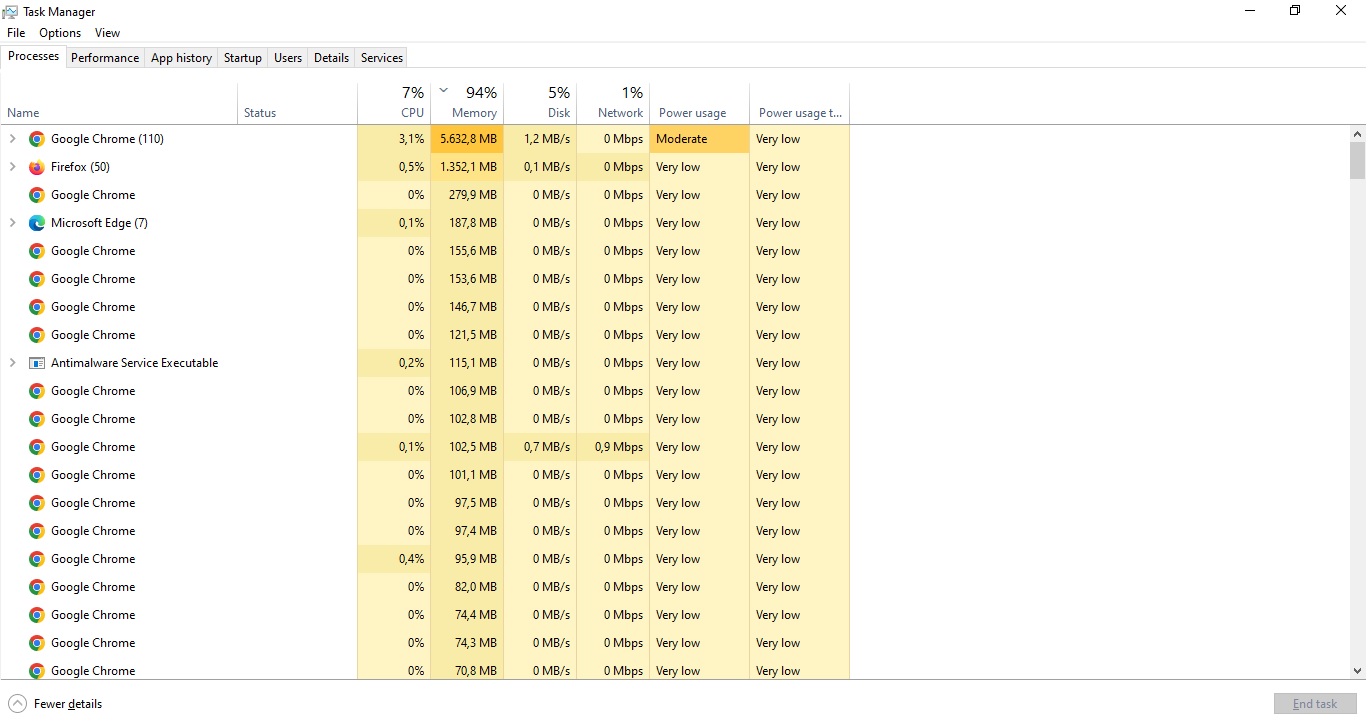Expand the Google Chrome (110) process tree
The width and height of the screenshot is (1368, 728).
[x=12, y=139]
